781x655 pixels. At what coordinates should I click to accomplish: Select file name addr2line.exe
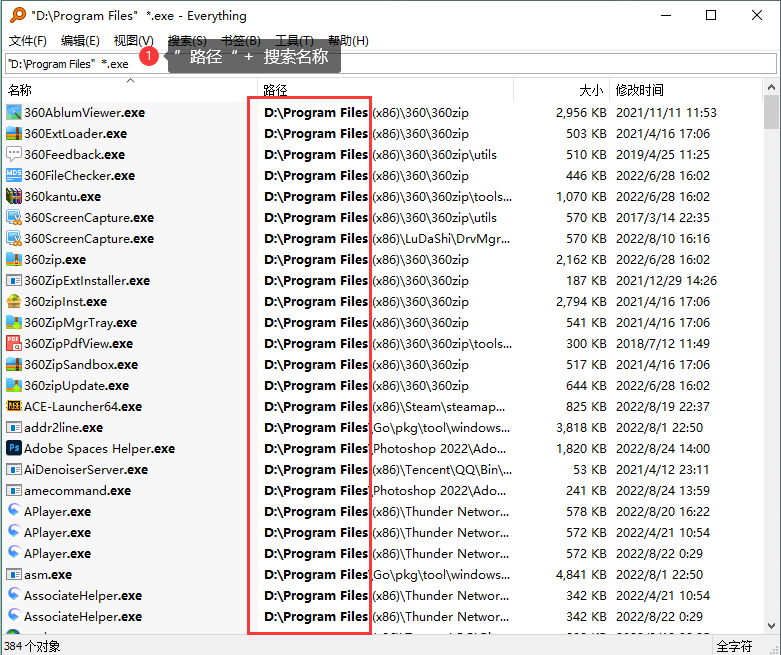(64, 427)
